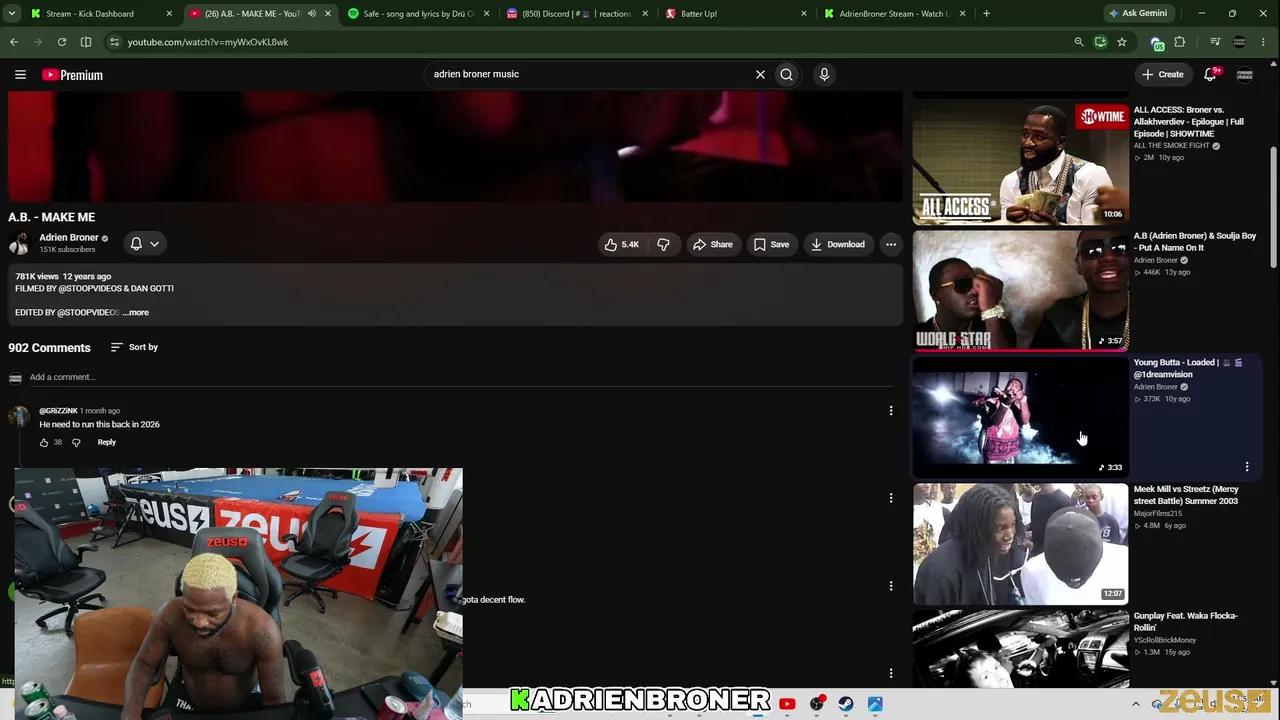Image resolution: width=1280 pixels, height=720 pixels.
Task: Dislike the A.B. - MAKE ME video
Action: pyautogui.click(x=663, y=244)
